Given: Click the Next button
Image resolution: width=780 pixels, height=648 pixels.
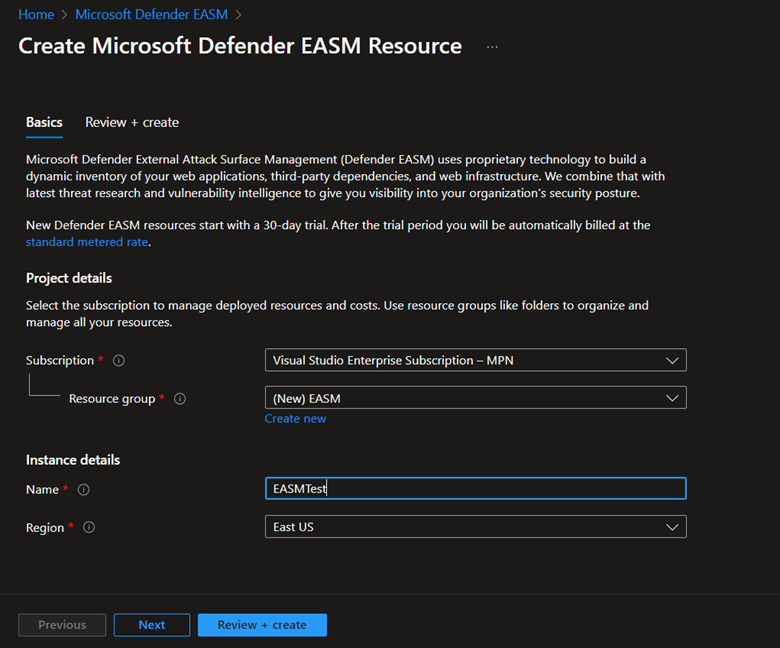Looking at the screenshot, I should tap(152, 625).
